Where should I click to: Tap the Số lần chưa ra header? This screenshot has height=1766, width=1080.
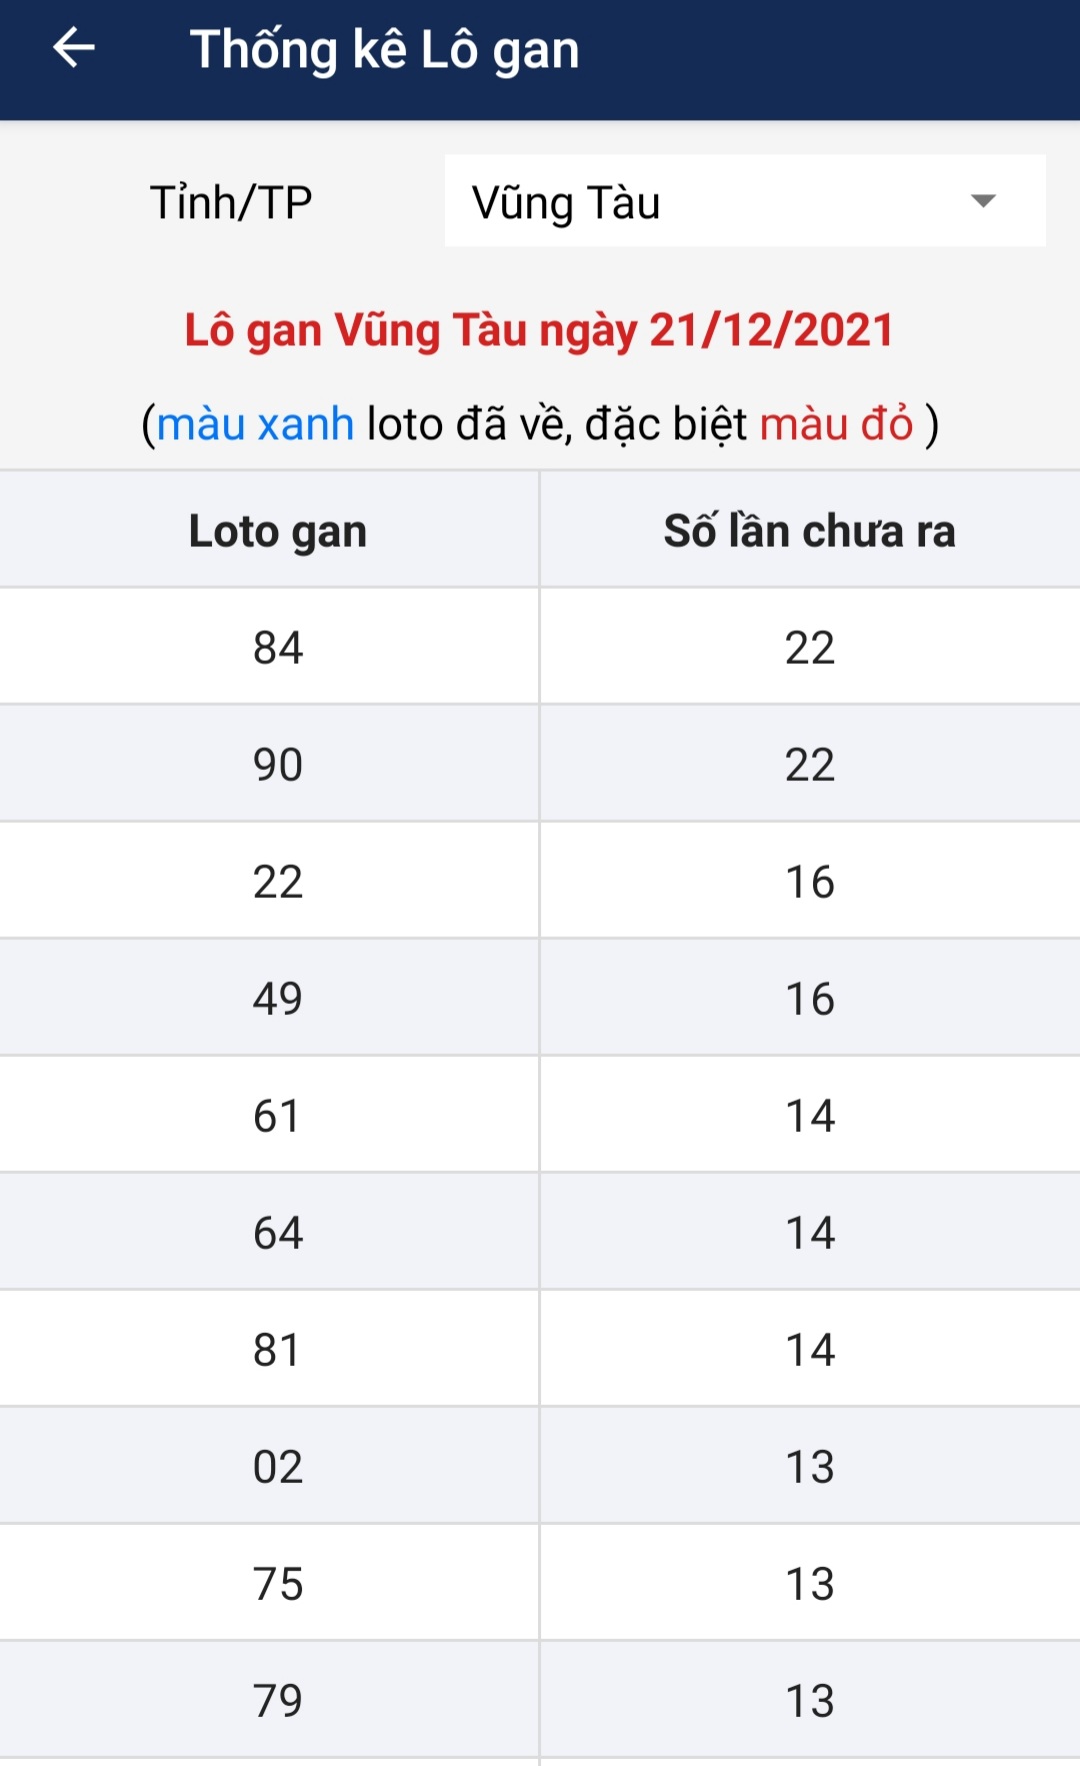[x=809, y=531]
